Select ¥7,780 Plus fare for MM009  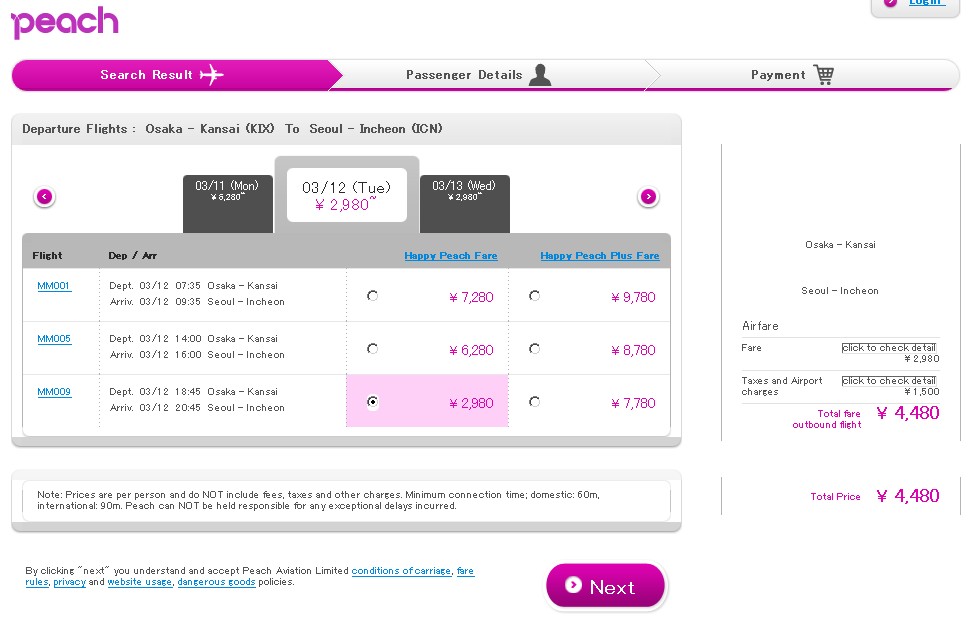(x=534, y=402)
